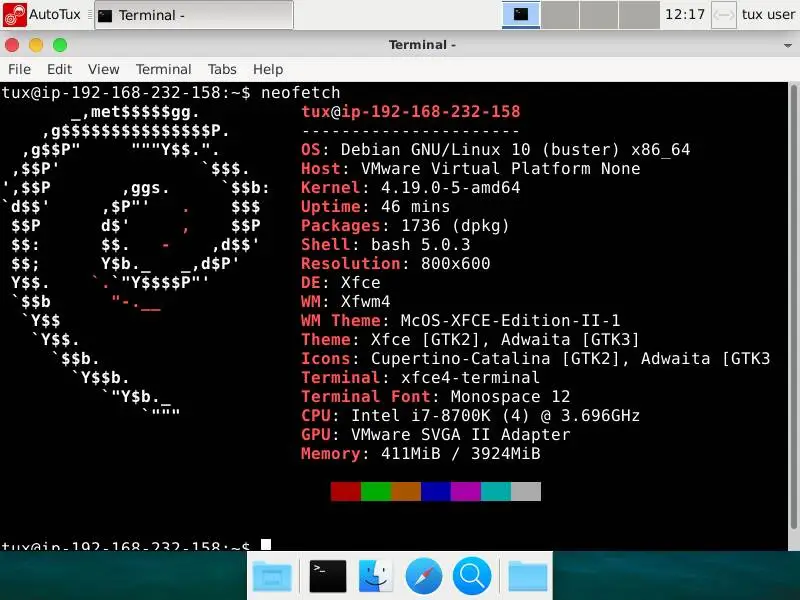Click the green color block
The image size is (800, 600).
(x=376, y=491)
